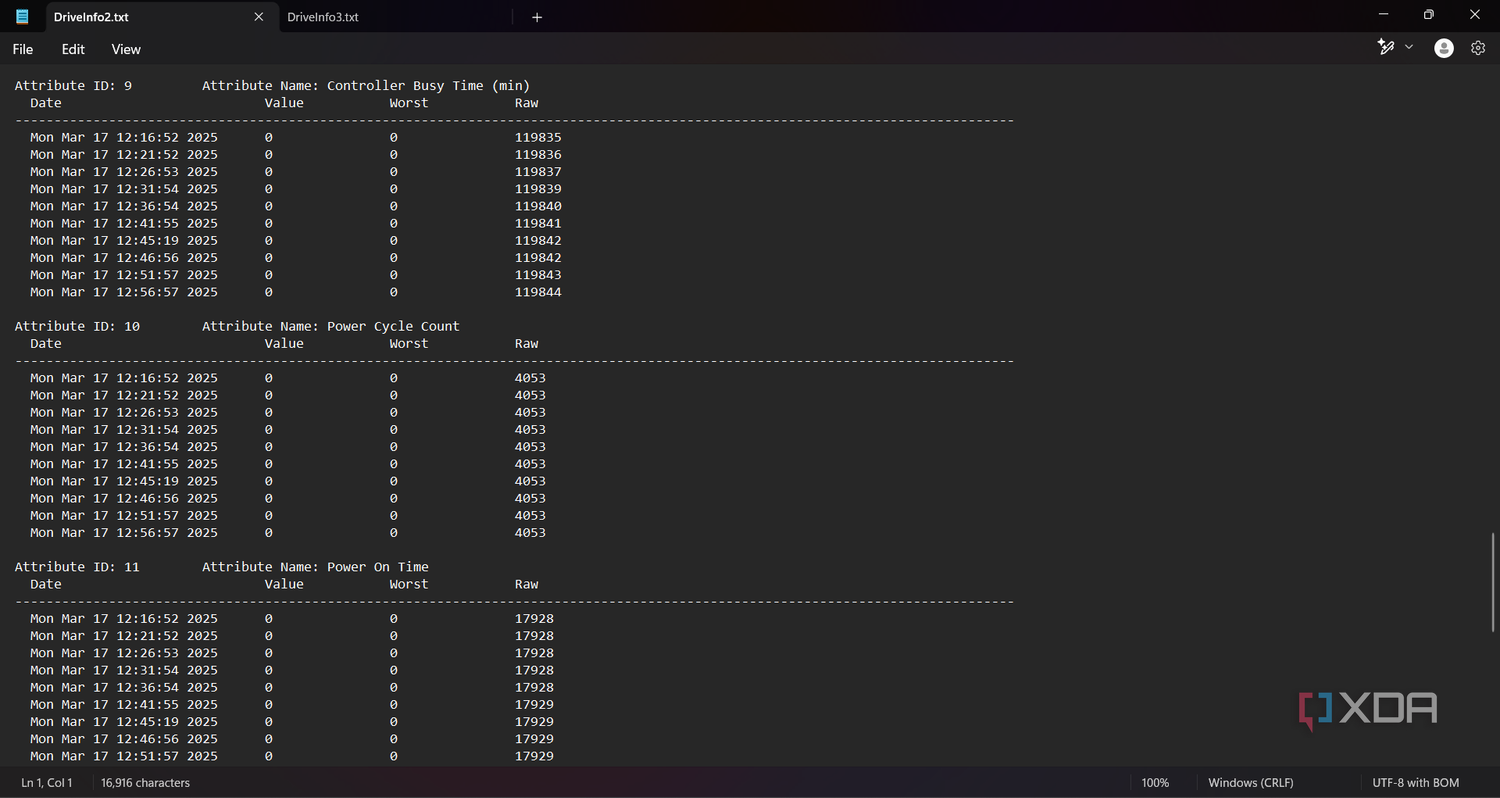Click date 12:31:54 in Power Cycle Count table
Viewport: 1500px width, 798px height.
(x=124, y=430)
